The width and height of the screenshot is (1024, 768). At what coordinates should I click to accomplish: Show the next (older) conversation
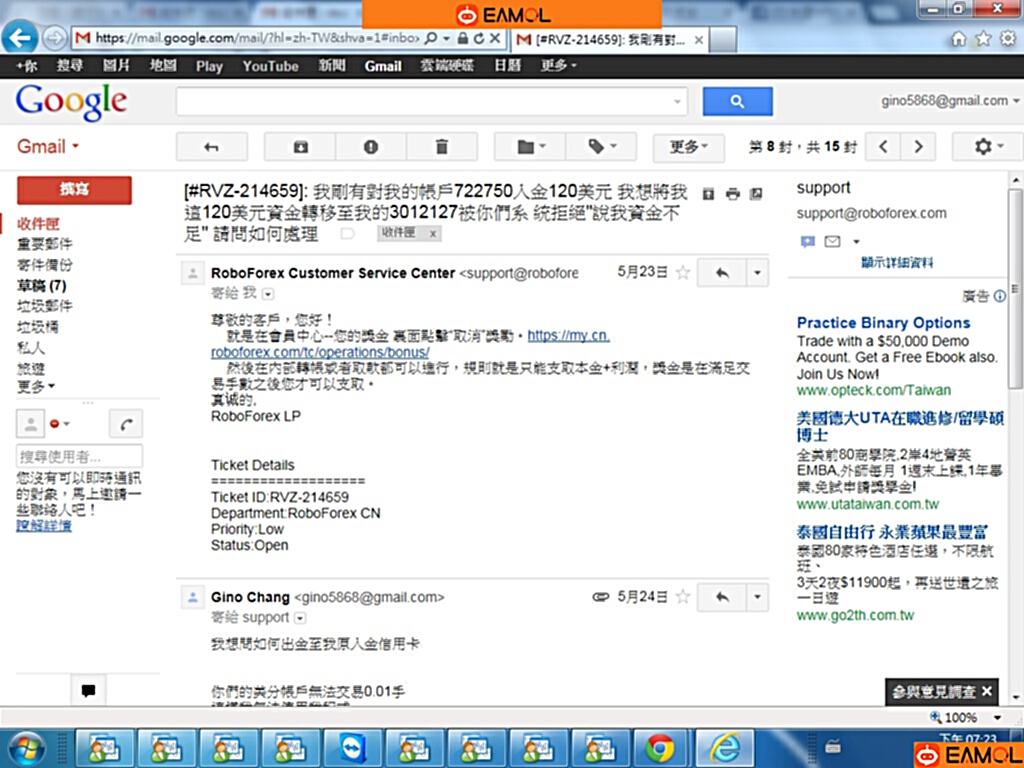919,147
